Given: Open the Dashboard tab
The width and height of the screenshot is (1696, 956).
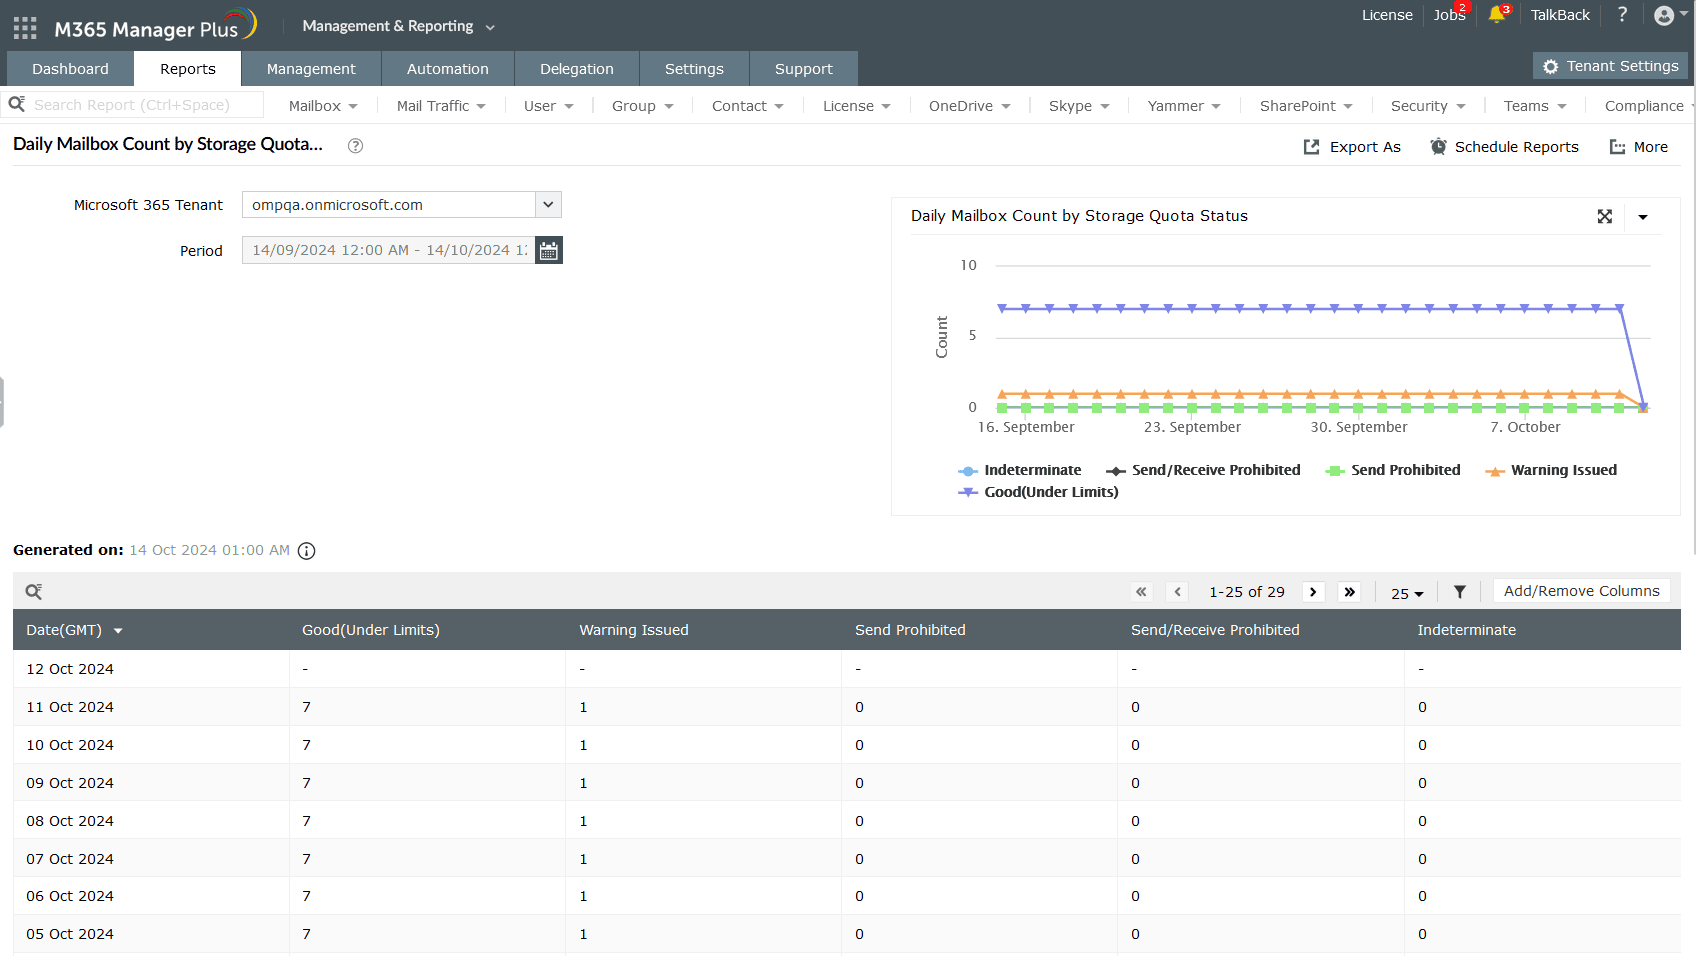Looking at the screenshot, I should tap(70, 69).
